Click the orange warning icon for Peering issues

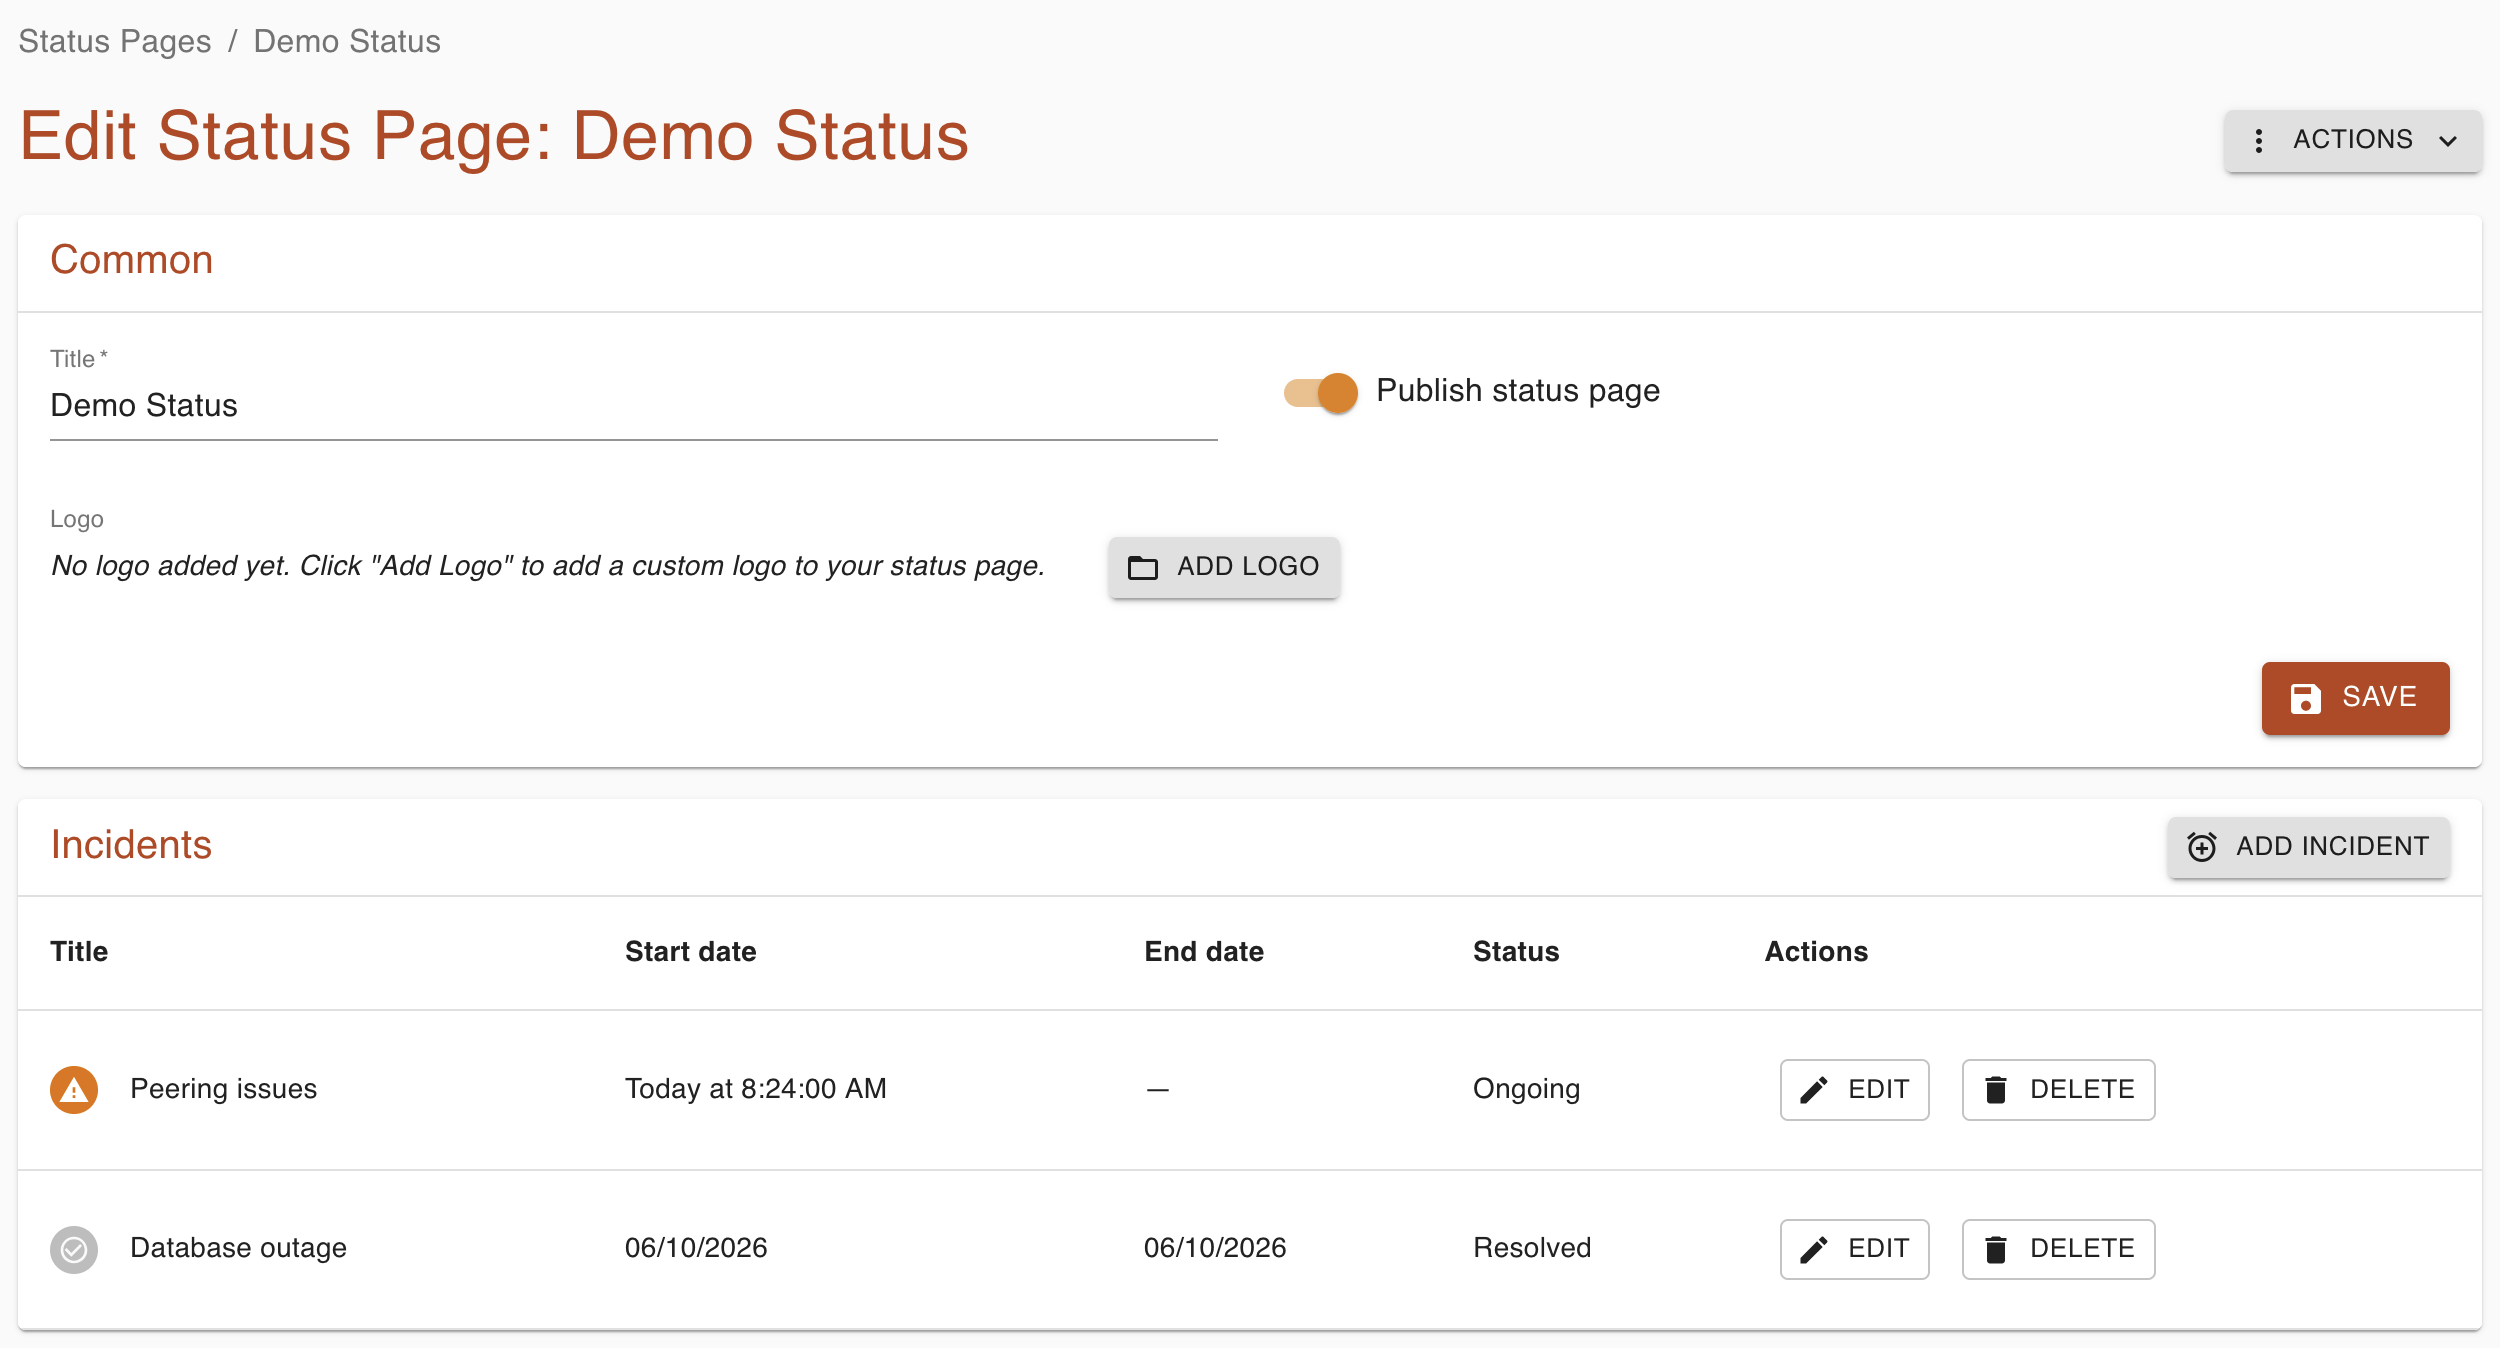click(x=74, y=1089)
